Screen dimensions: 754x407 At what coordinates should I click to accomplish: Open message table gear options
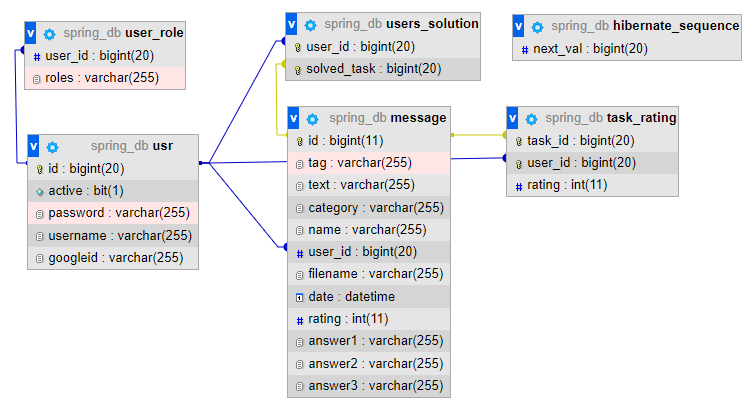[x=313, y=119]
